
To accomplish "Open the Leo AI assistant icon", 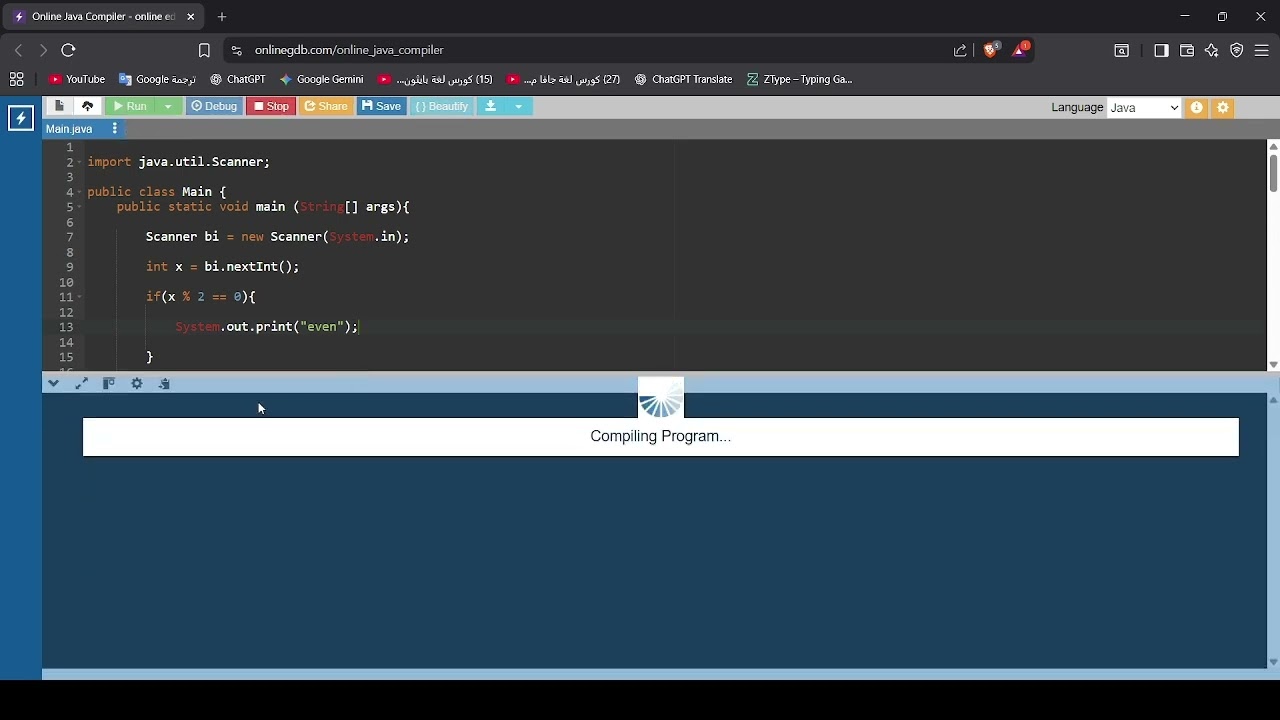I will coord(1212,51).
